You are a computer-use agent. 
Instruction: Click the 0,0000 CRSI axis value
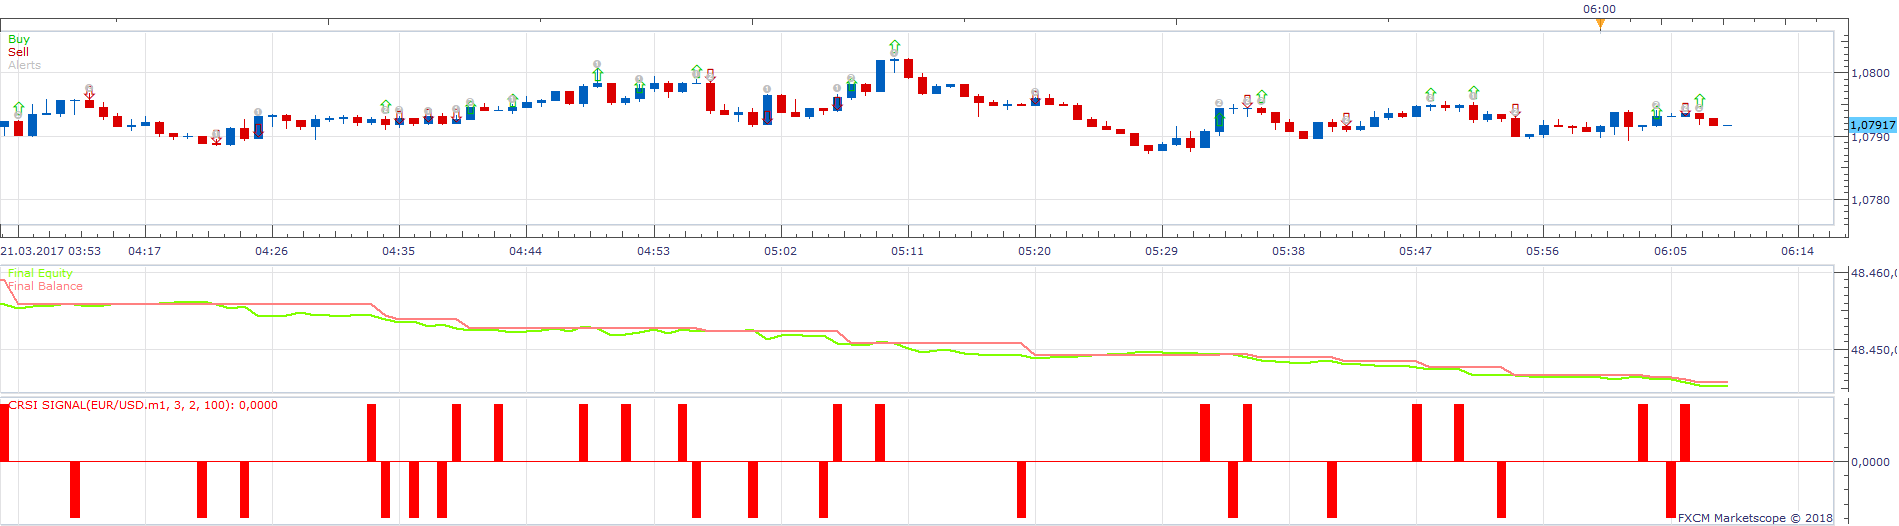pos(1871,462)
